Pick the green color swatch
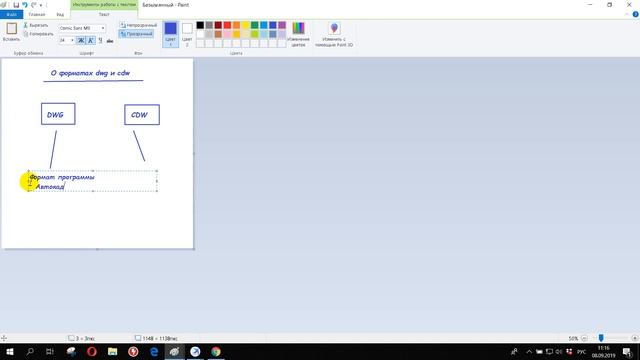 (255, 25)
